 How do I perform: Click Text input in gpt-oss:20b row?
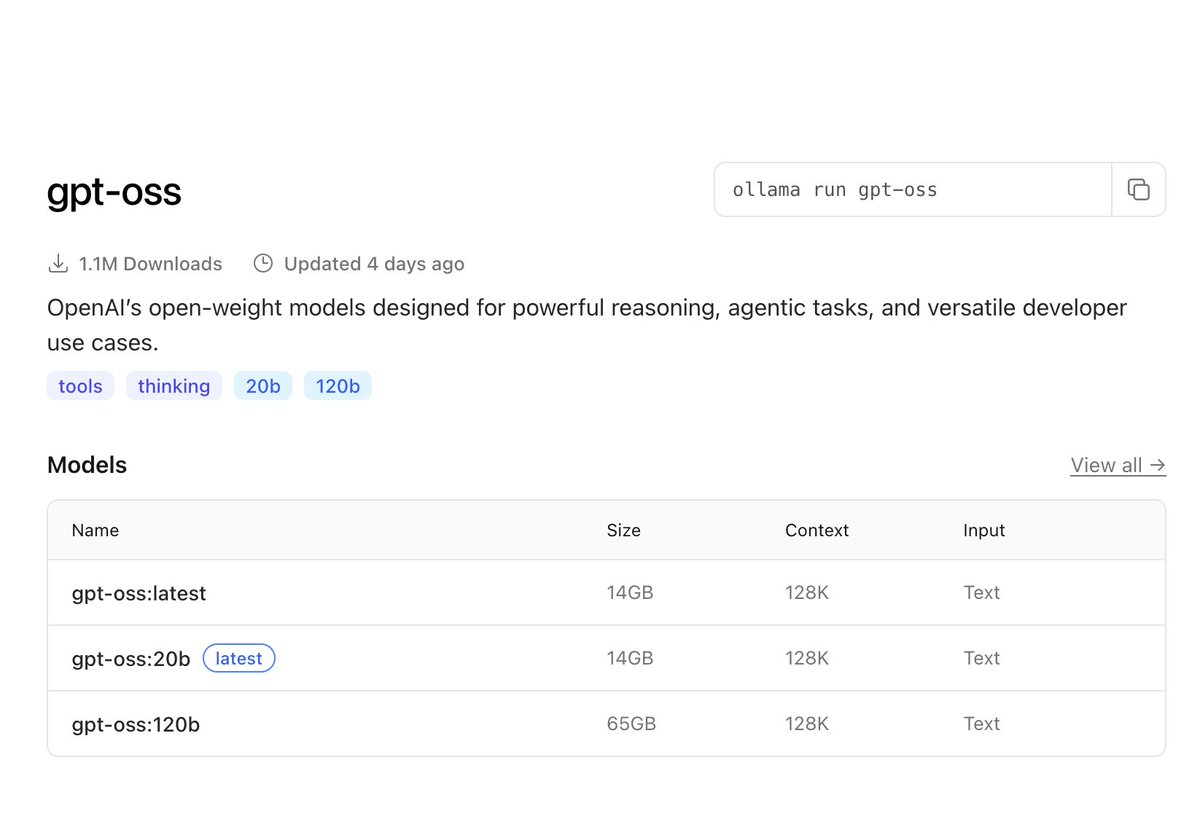(982, 658)
